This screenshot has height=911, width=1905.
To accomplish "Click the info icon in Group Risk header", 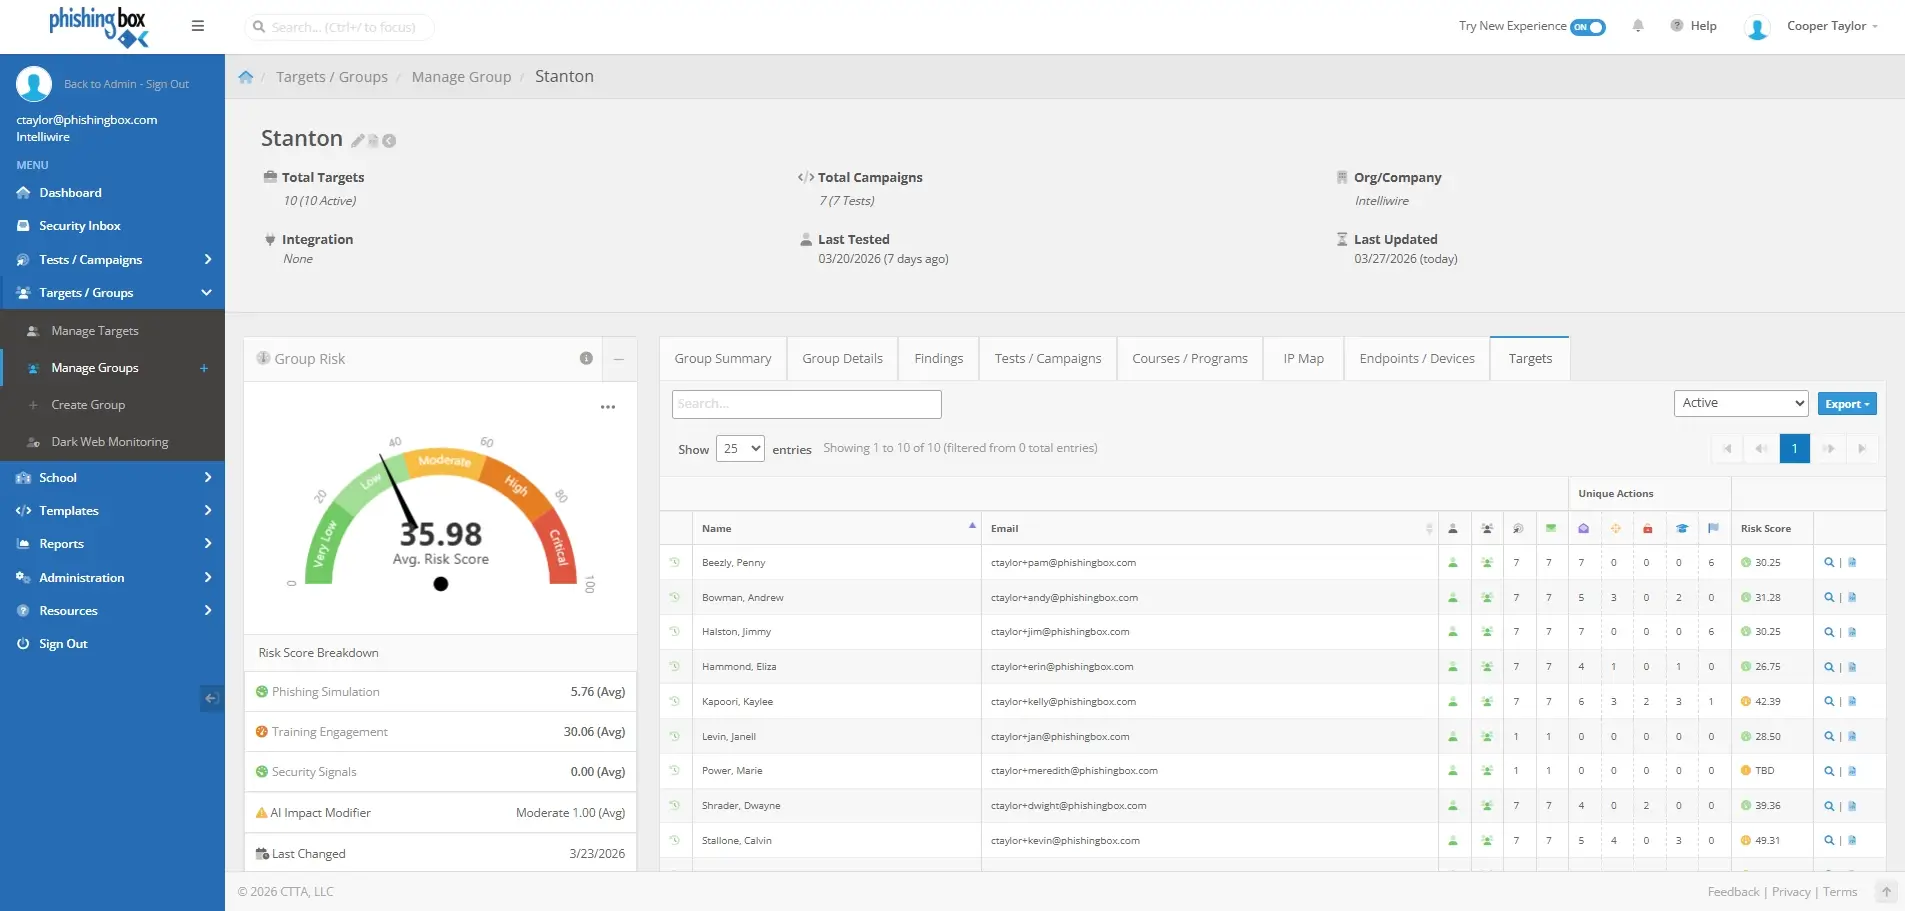I will click(x=586, y=359).
